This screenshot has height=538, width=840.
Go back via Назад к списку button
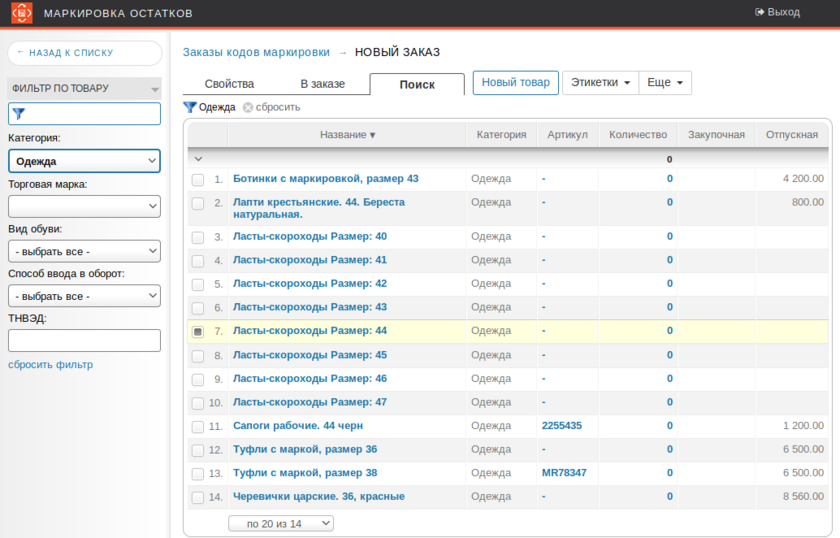(84, 53)
